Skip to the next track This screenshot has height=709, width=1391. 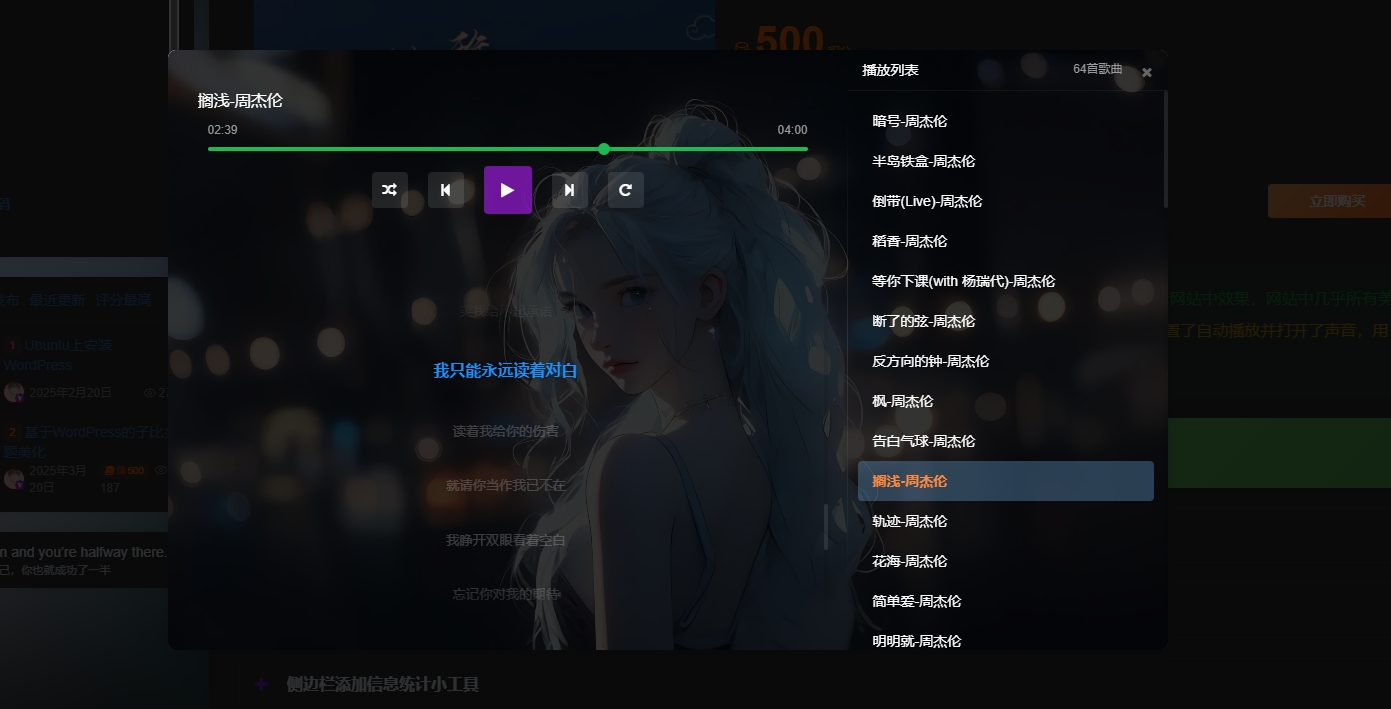coord(569,190)
